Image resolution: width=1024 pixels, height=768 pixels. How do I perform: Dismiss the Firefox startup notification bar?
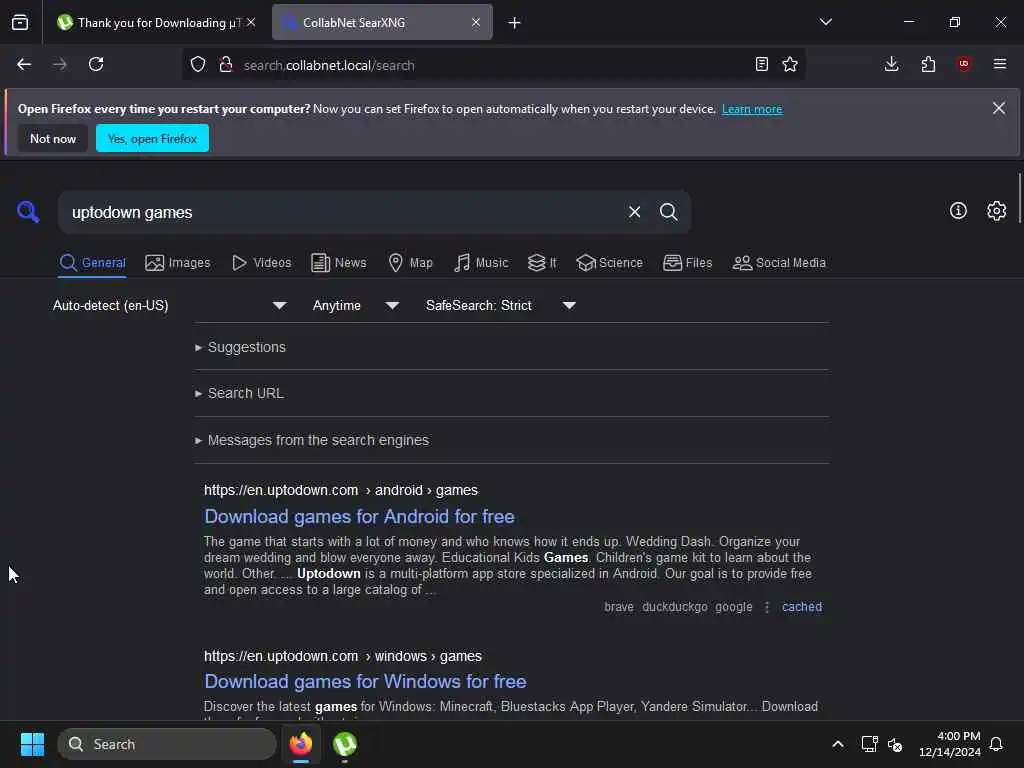pyautogui.click(x=999, y=108)
